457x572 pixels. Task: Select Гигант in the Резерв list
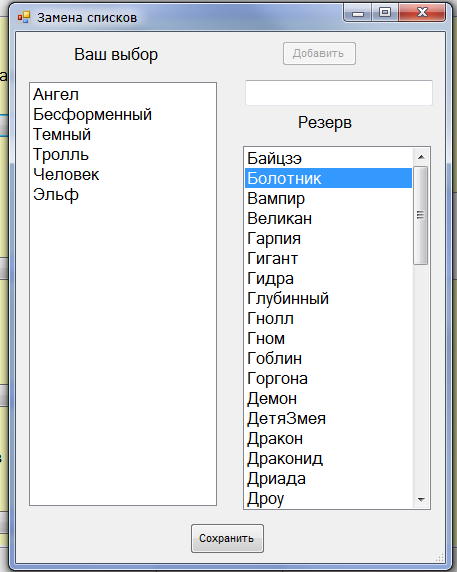click(328, 258)
